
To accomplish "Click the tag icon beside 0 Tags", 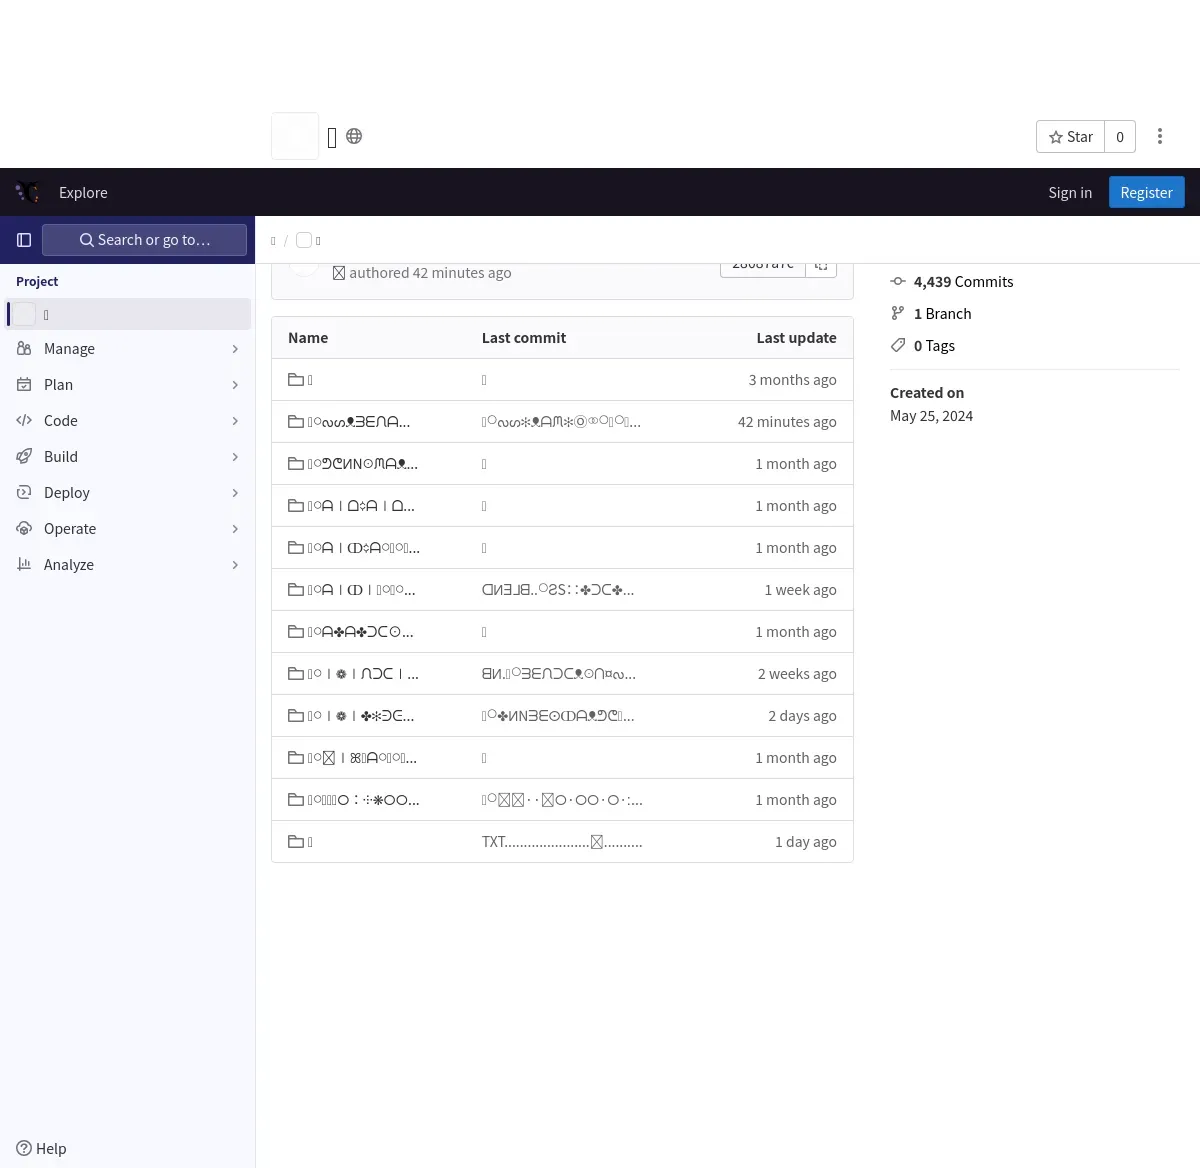I will click(x=898, y=346).
